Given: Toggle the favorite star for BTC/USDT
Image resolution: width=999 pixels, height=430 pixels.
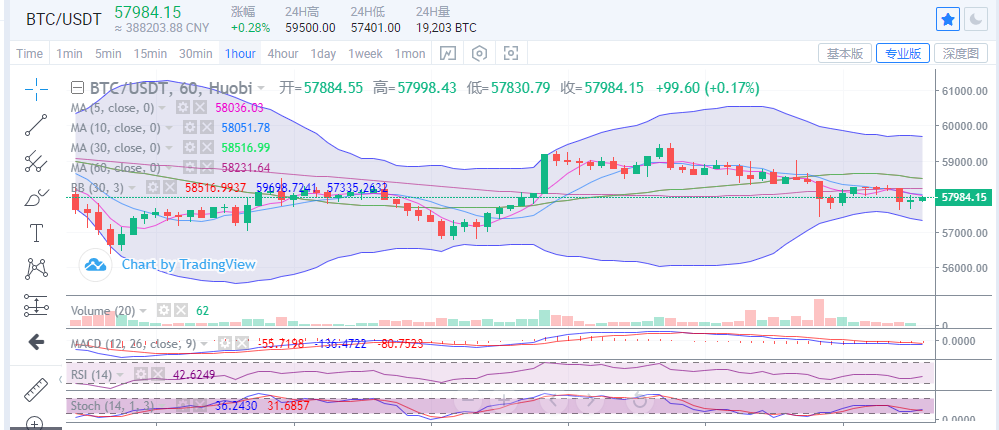Looking at the screenshot, I should (947, 20).
